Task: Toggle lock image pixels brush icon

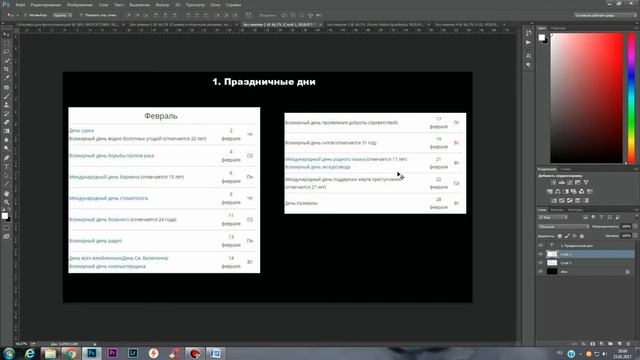Action: 567,236
